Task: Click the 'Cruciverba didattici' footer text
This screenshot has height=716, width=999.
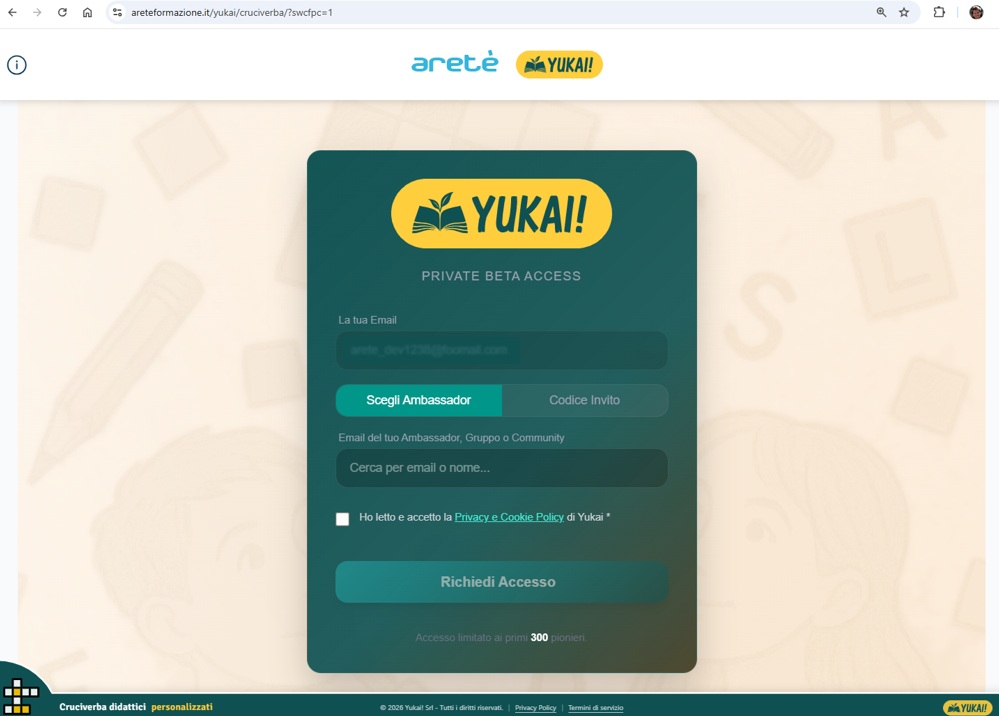Action: pyautogui.click(x=103, y=707)
